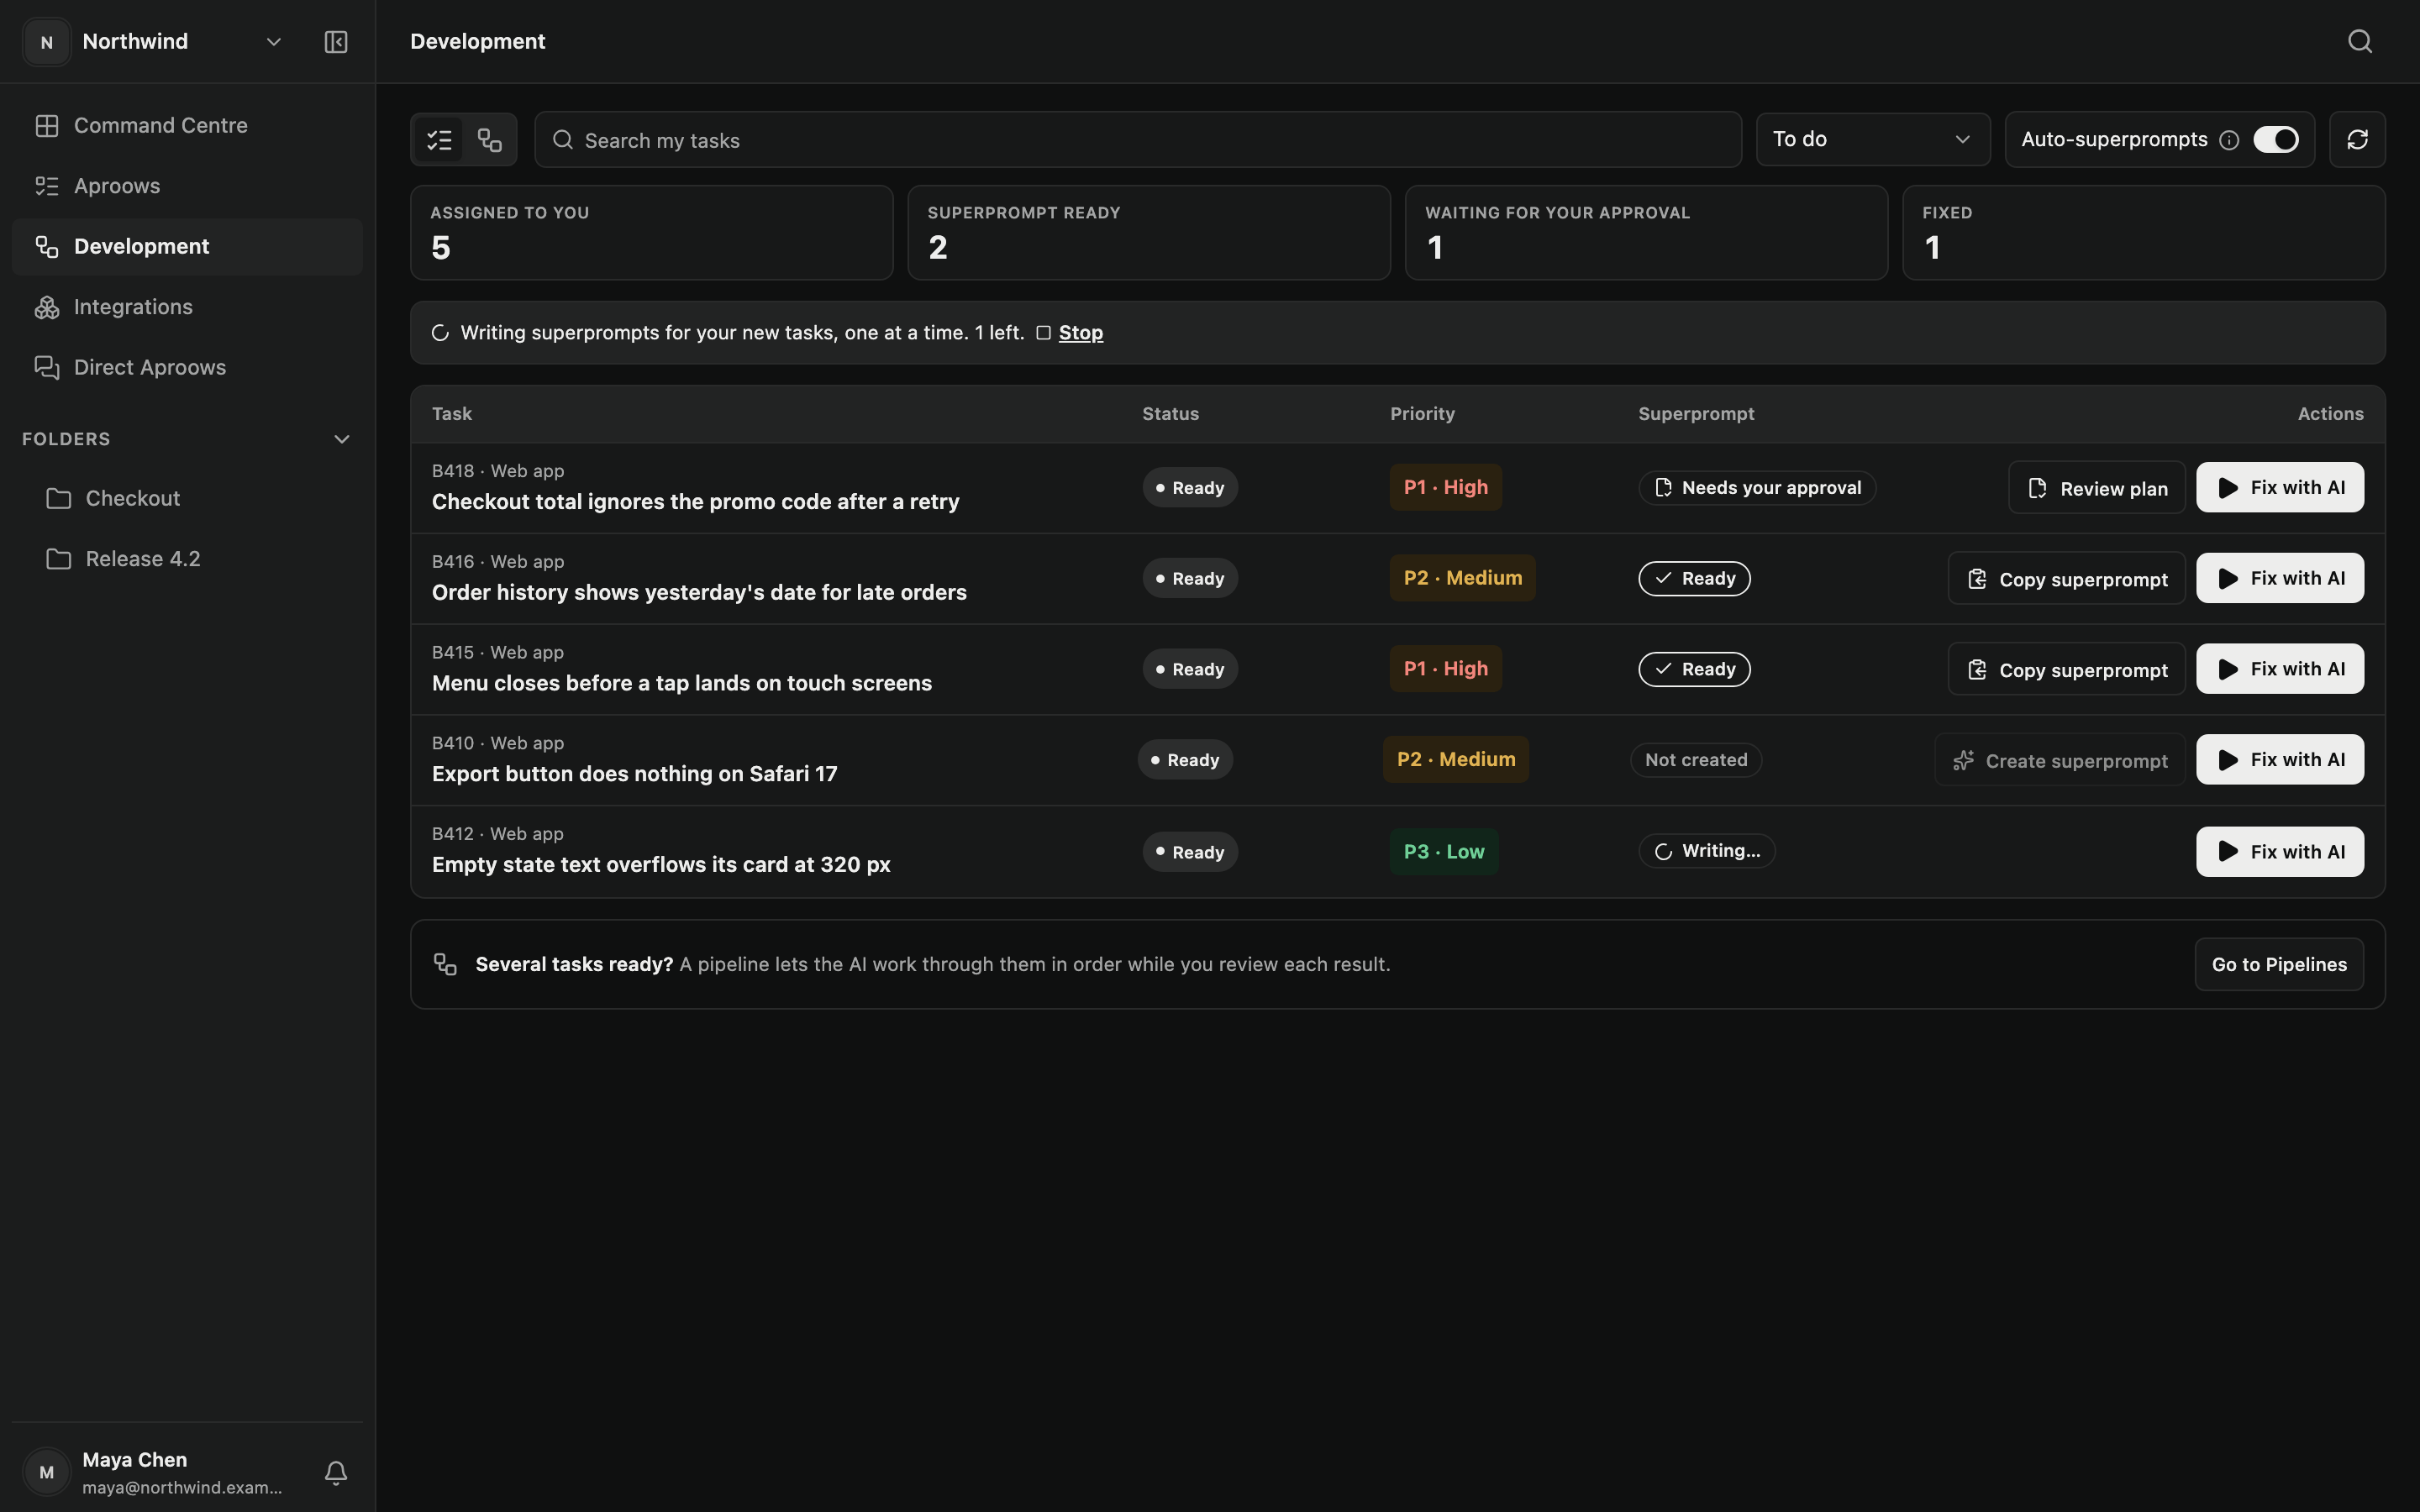The width and height of the screenshot is (2420, 1512).
Task: Select Development in sidebar
Action: (x=187, y=247)
